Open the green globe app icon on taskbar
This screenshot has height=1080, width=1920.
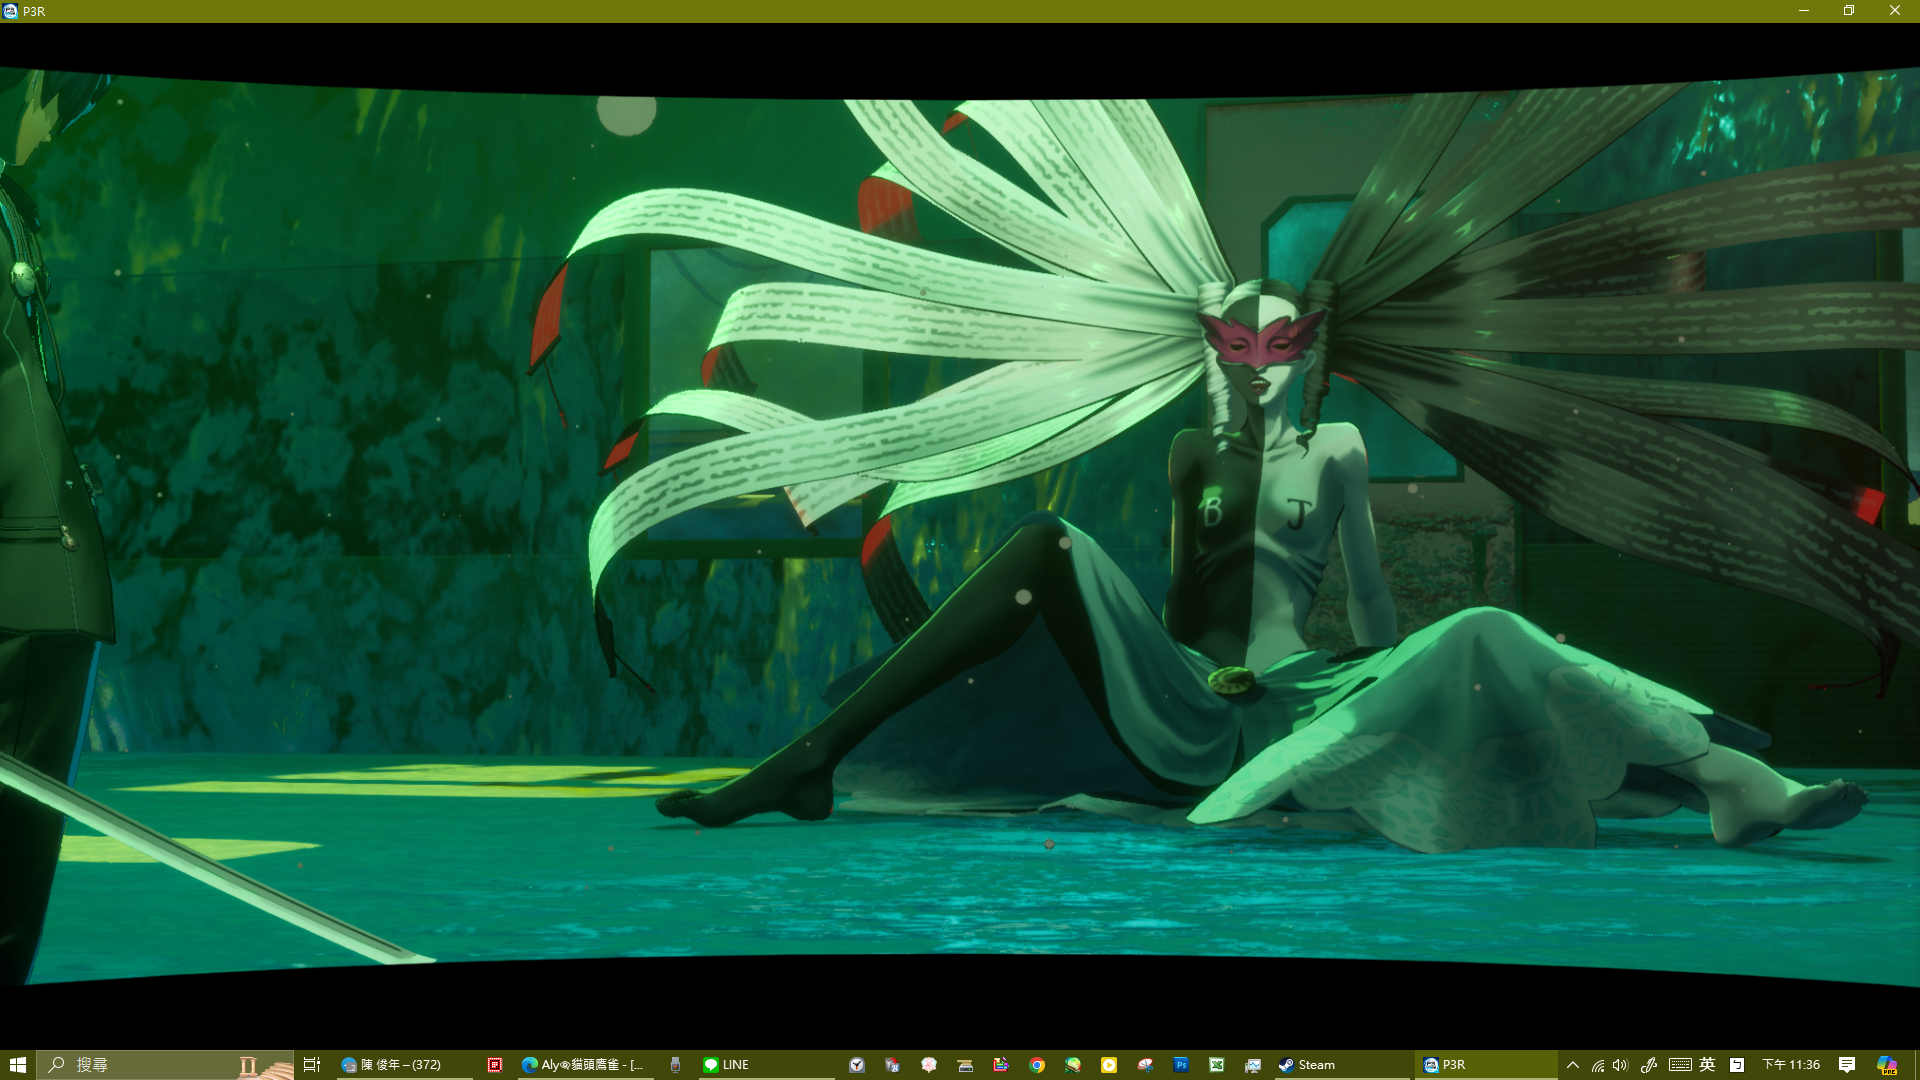pos(1073,1065)
